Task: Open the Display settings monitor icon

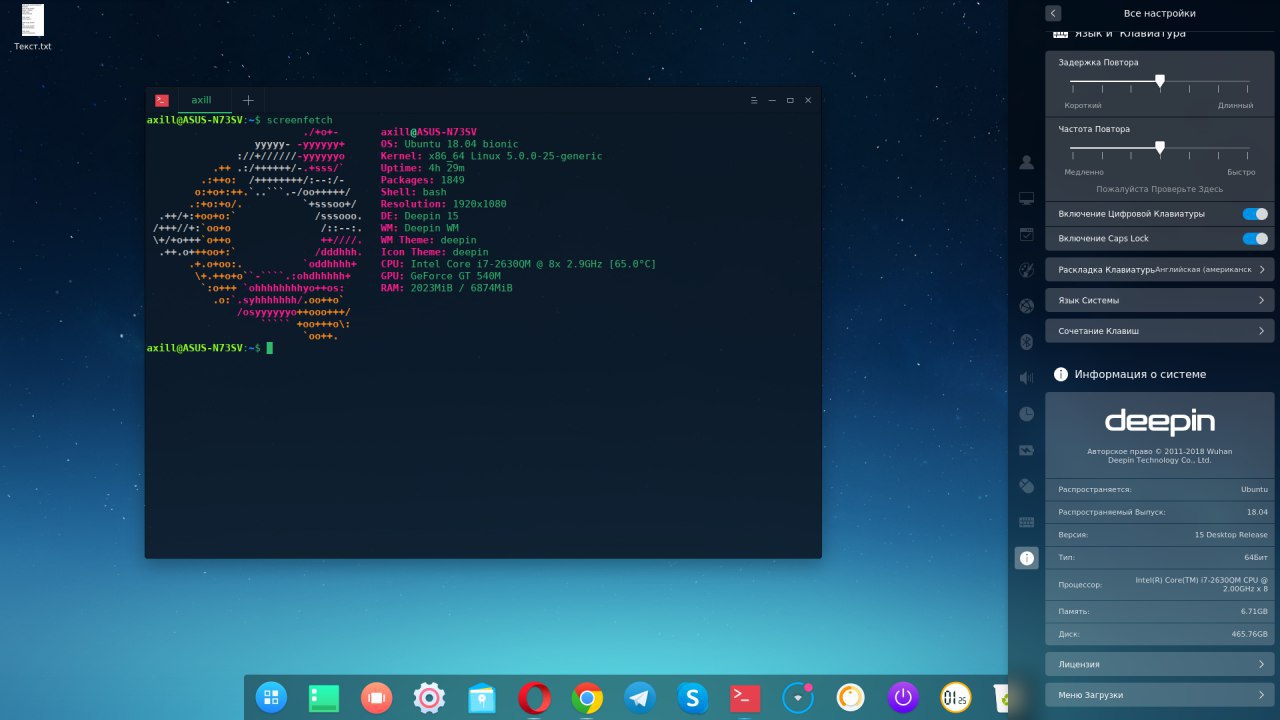Action: 1026,199
